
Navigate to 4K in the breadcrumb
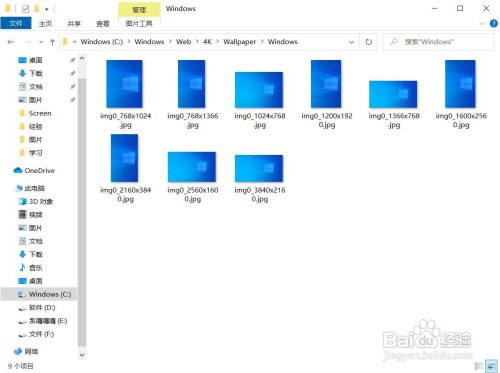pyautogui.click(x=207, y=42)
